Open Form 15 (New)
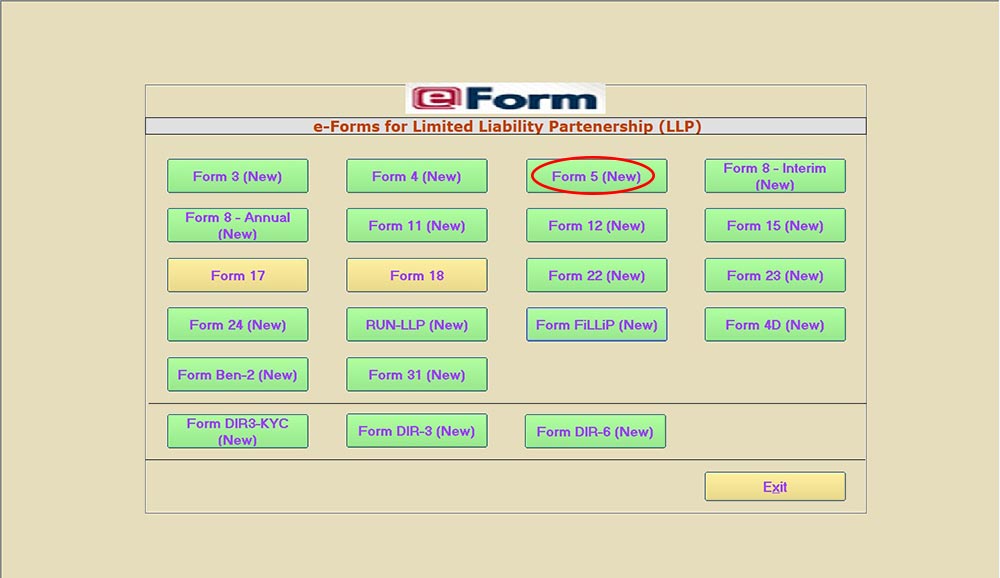The width and height of the screenshot is (1000, 578). click(775, 225)
